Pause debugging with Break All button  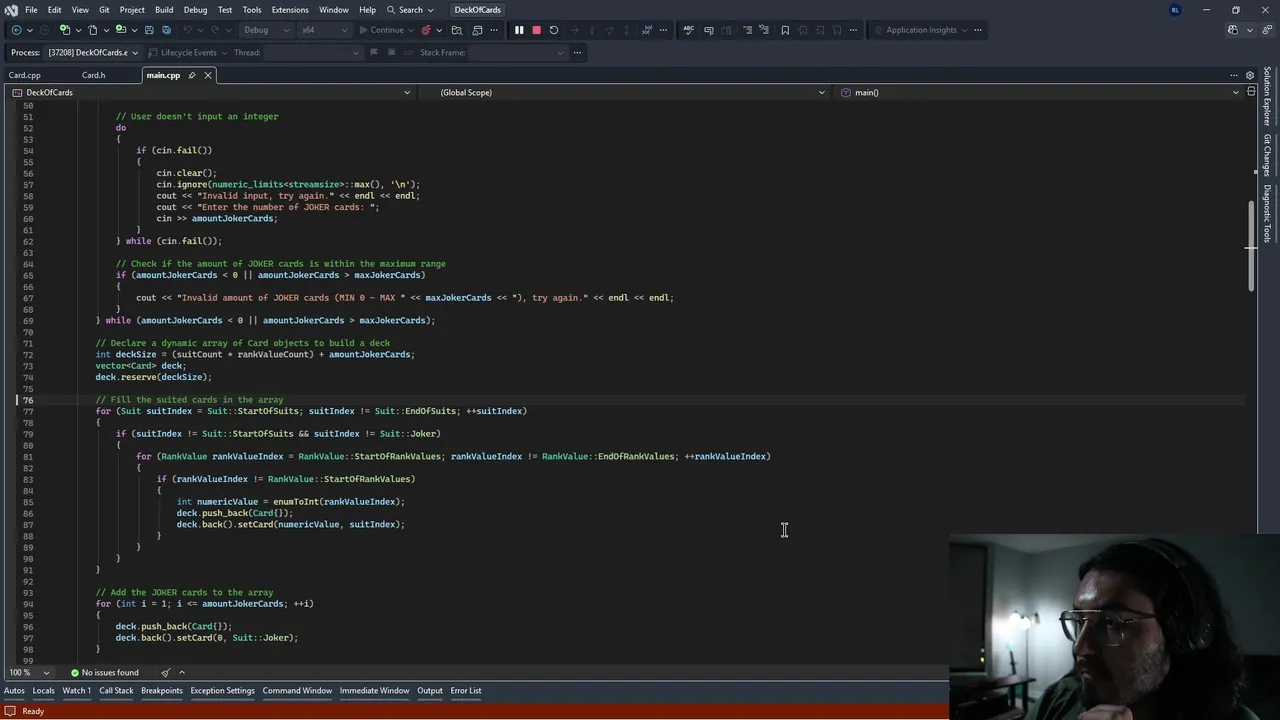point(519,30)
